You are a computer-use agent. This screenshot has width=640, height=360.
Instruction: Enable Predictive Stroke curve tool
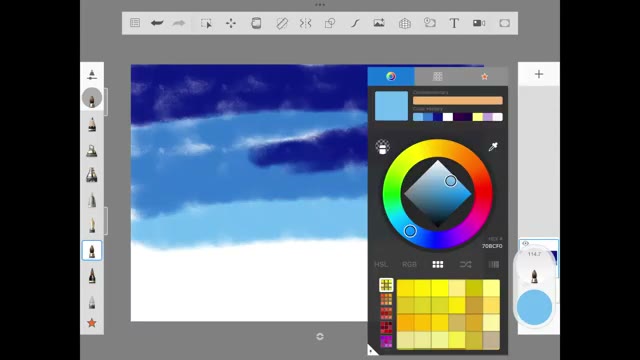(355, 23)
